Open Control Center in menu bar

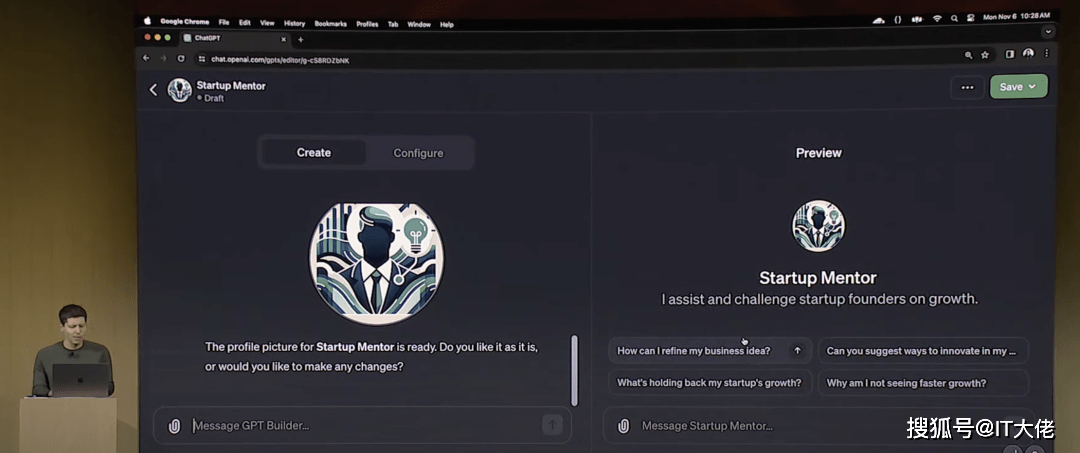tap(970, 18)
